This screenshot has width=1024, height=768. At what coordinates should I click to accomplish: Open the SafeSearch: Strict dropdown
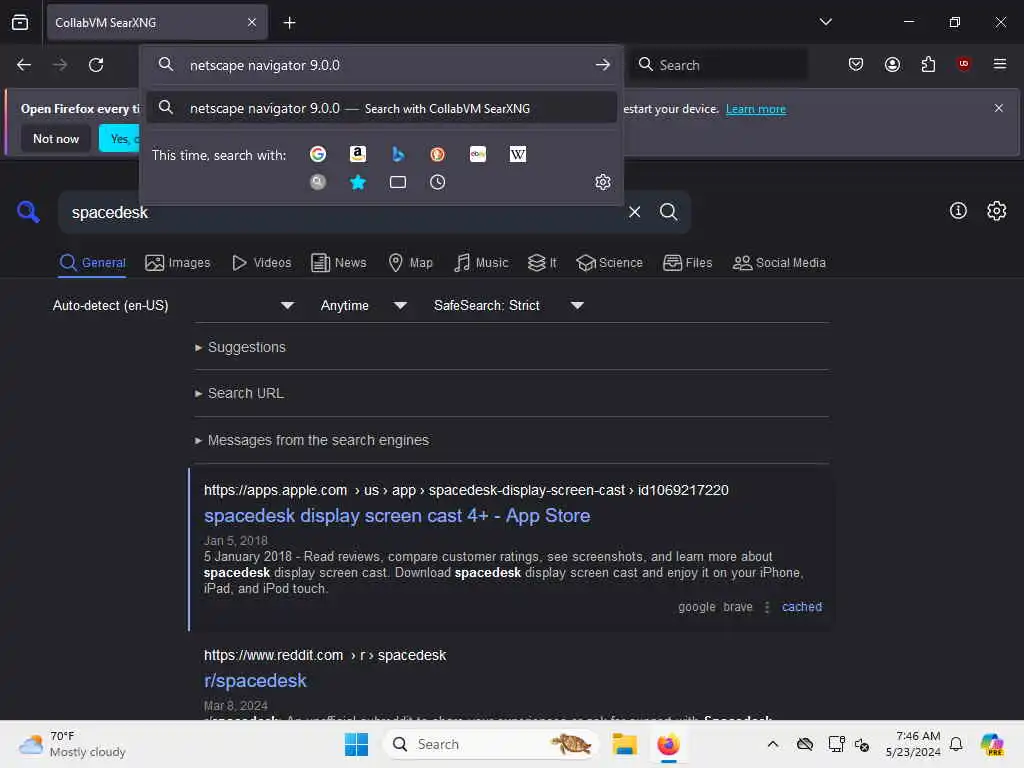[508, 306]
